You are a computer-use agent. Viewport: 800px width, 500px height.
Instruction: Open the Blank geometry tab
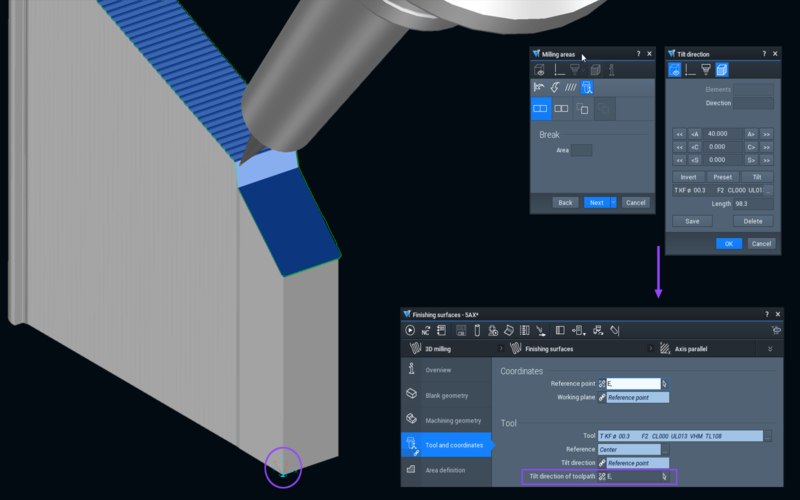pos(446,395)
